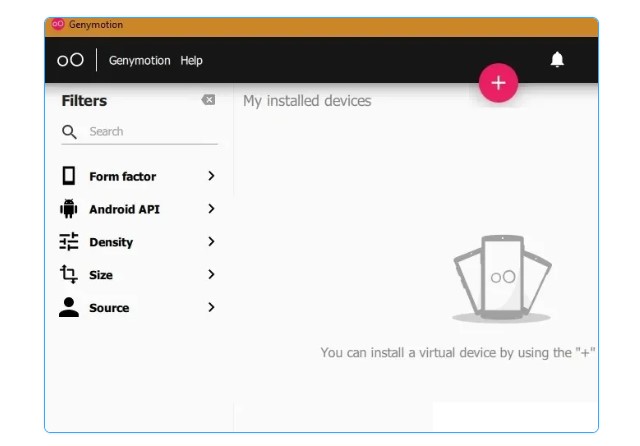Focus the filter Search field
The width and height of the screenshot is (640, 446).
click(x=140, y=132)
